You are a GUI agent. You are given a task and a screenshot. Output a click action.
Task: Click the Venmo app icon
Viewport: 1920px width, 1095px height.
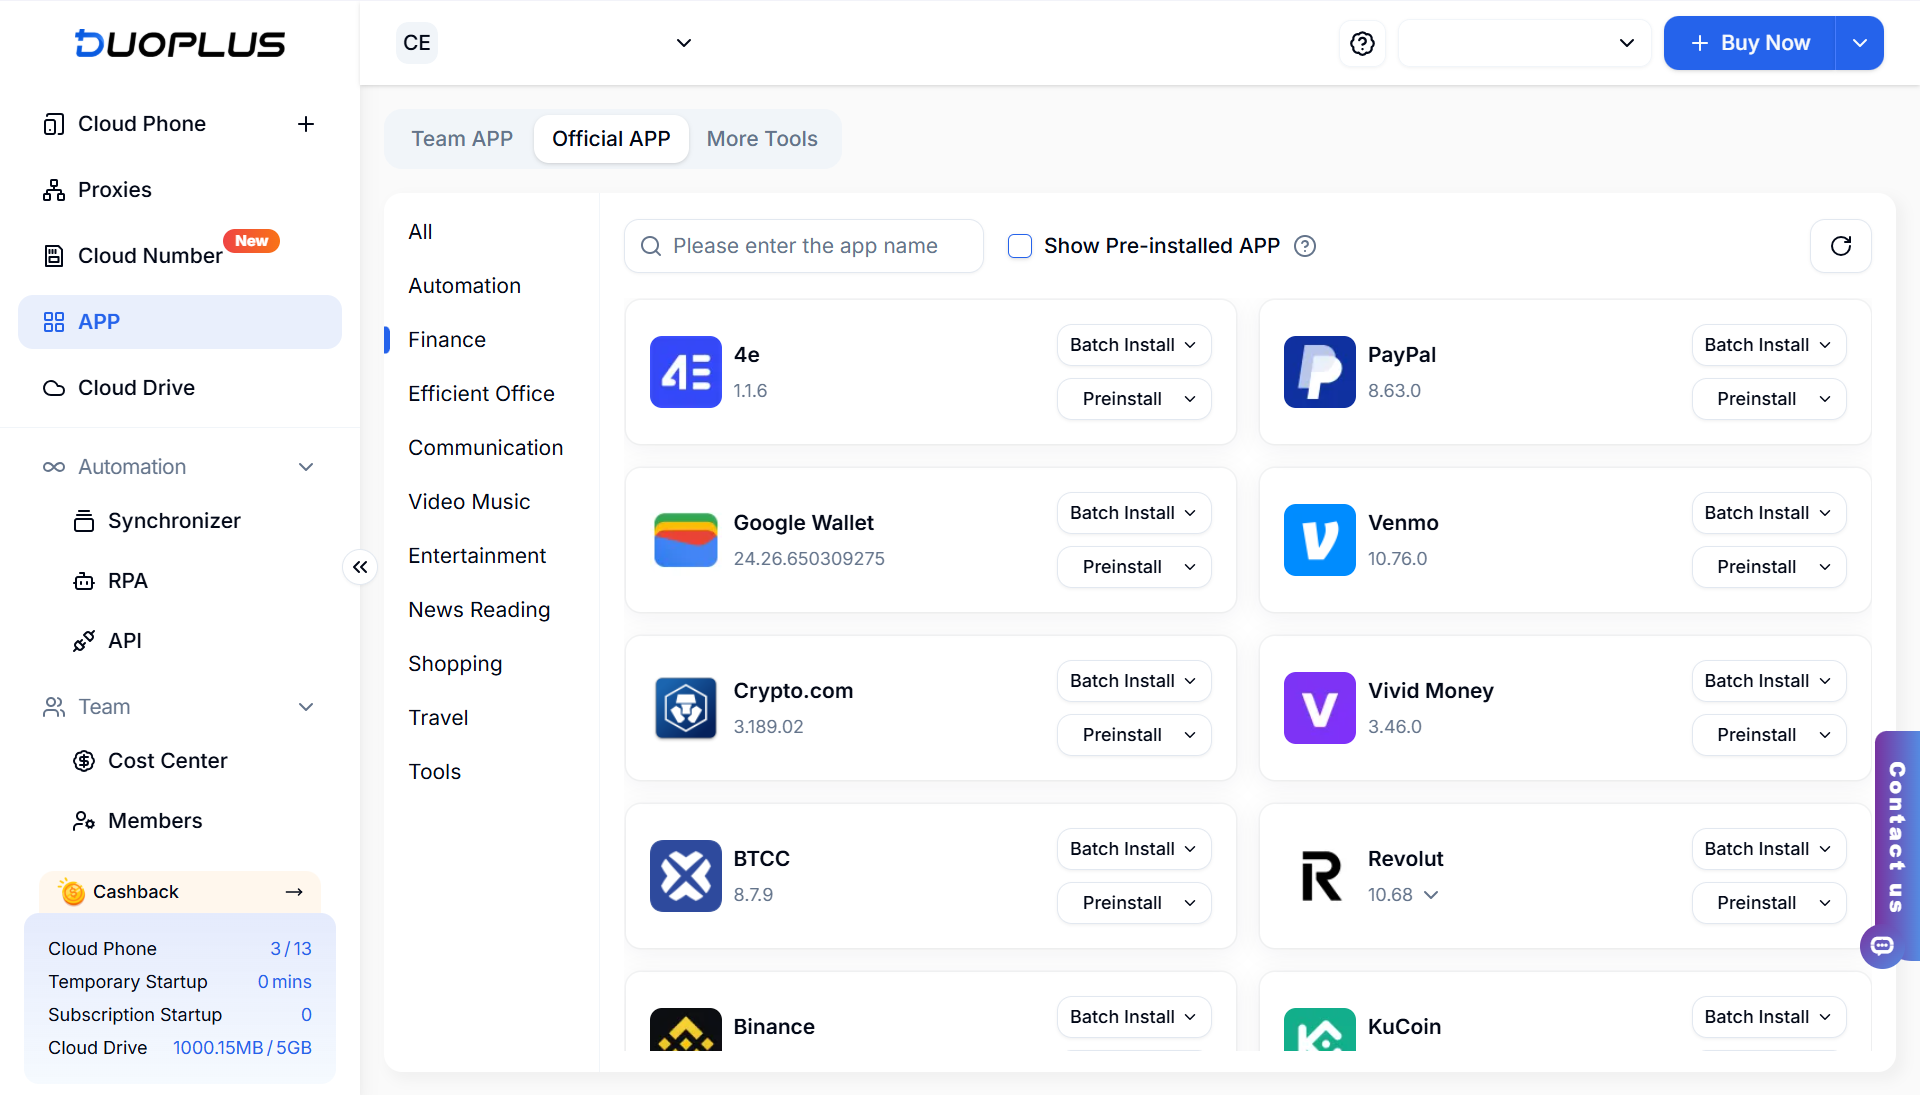click(x=1320, y=540)
